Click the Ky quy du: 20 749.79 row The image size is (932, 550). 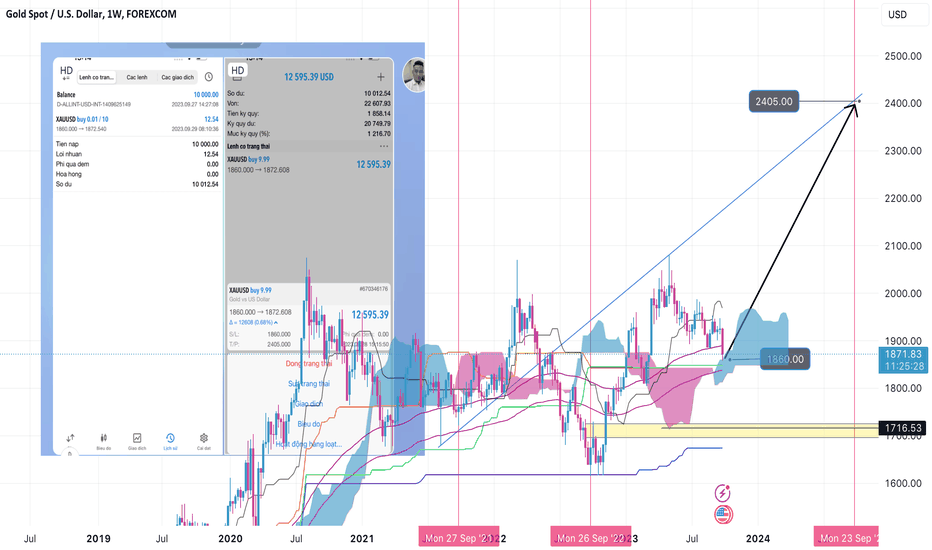point(308,124)
